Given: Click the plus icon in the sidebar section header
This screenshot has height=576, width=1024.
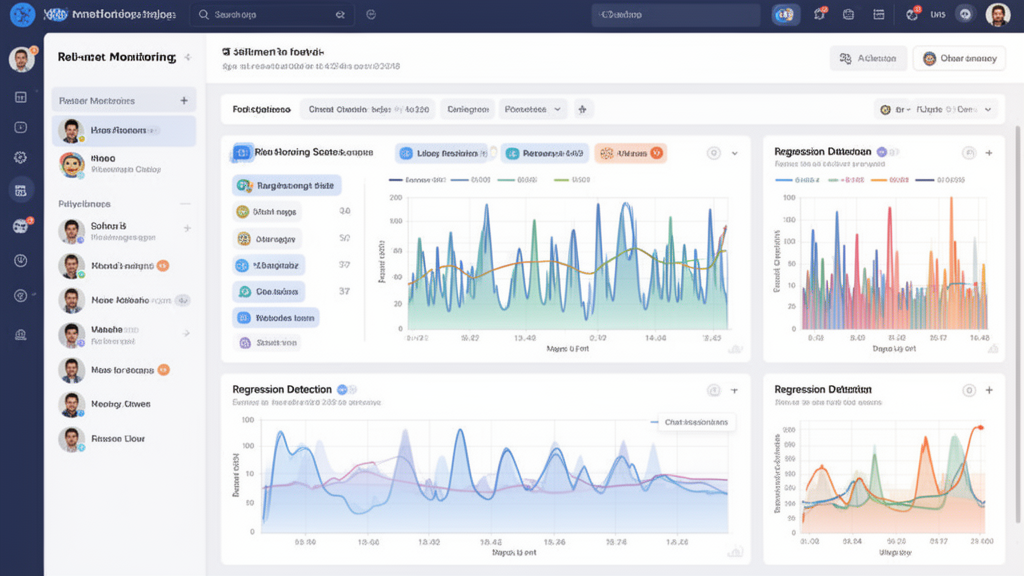Looking at the screenshot, I should (184, 100).
